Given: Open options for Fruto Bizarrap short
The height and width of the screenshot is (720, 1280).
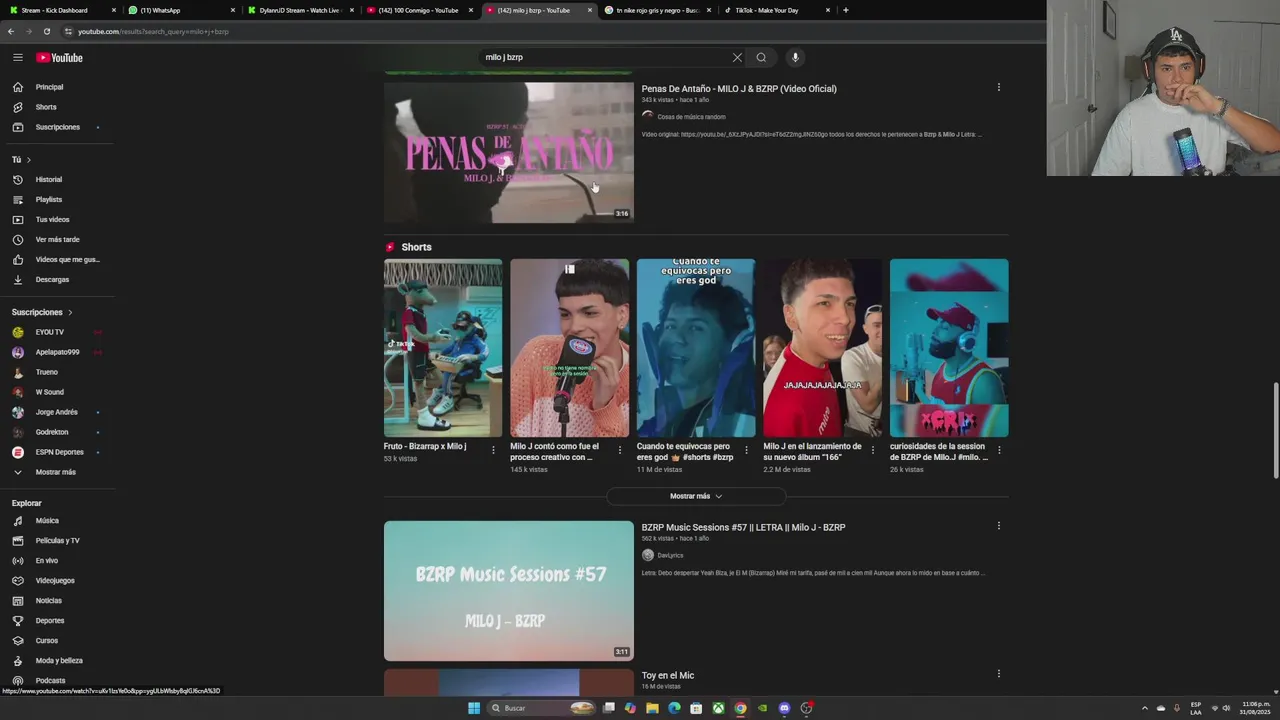Looking at the screenshot, I should pos(493,450).
